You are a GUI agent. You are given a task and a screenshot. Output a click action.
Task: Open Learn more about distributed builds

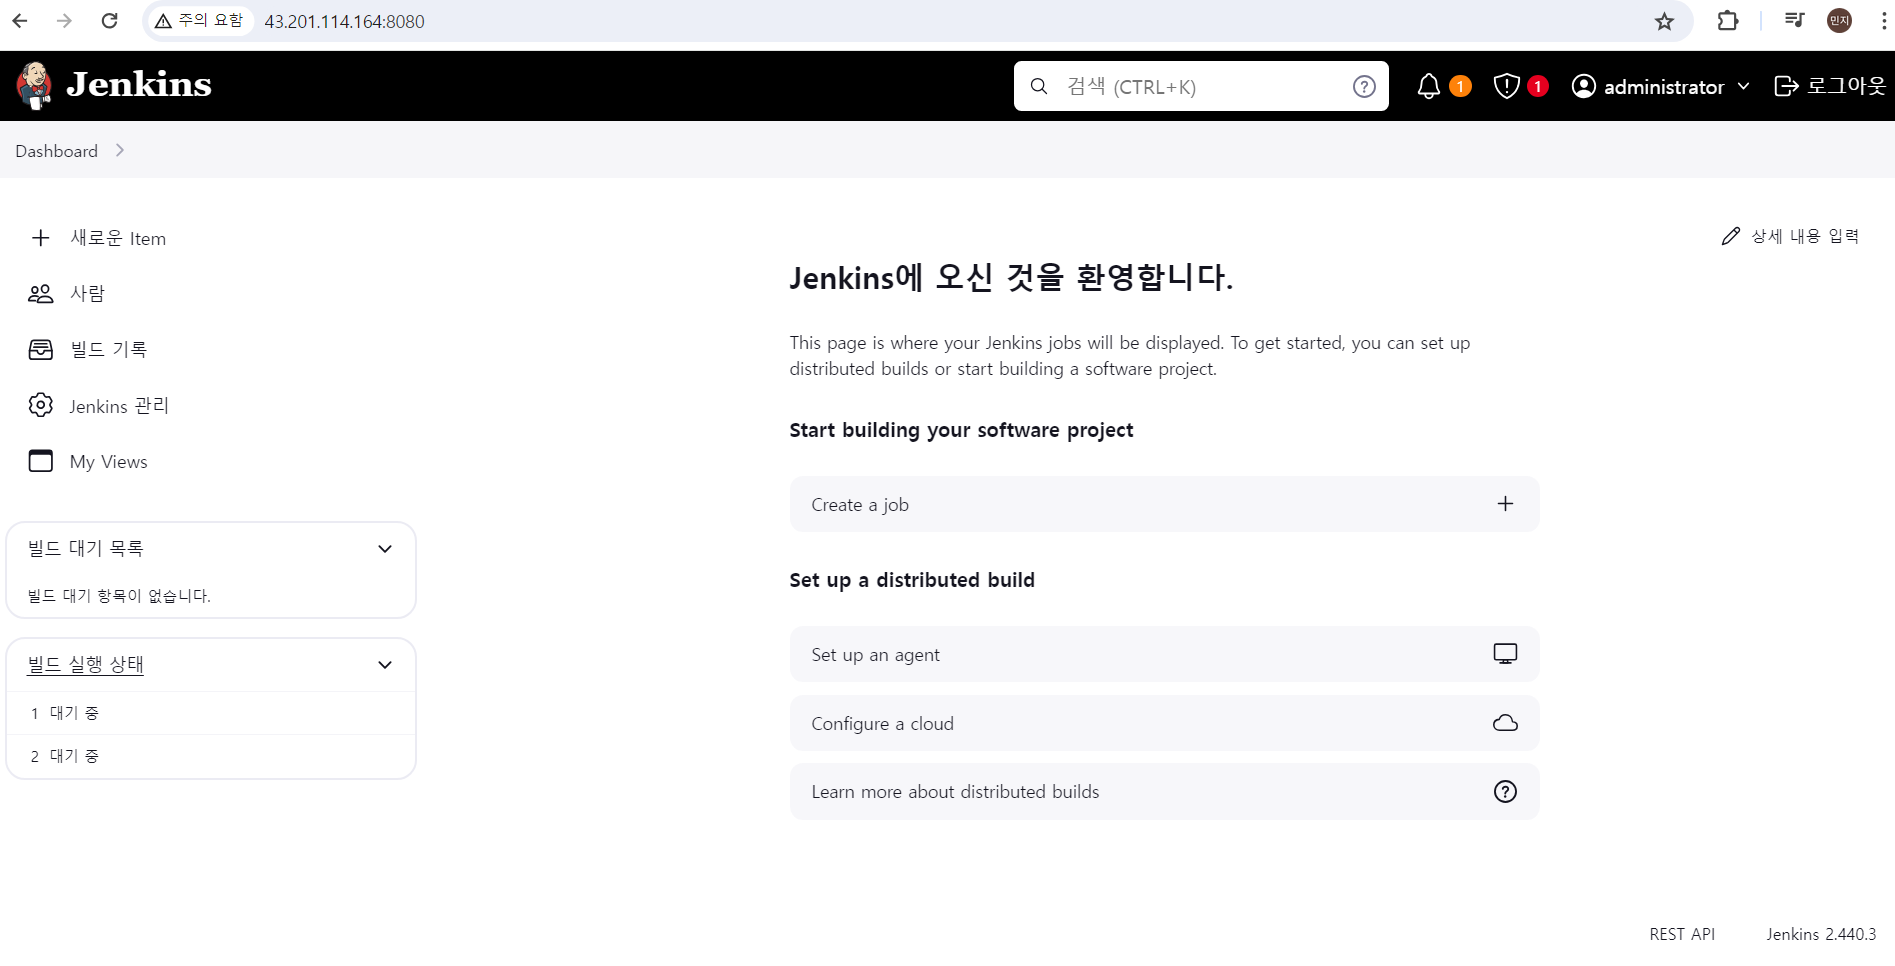pyautogui.click(x=1164, y=792)
